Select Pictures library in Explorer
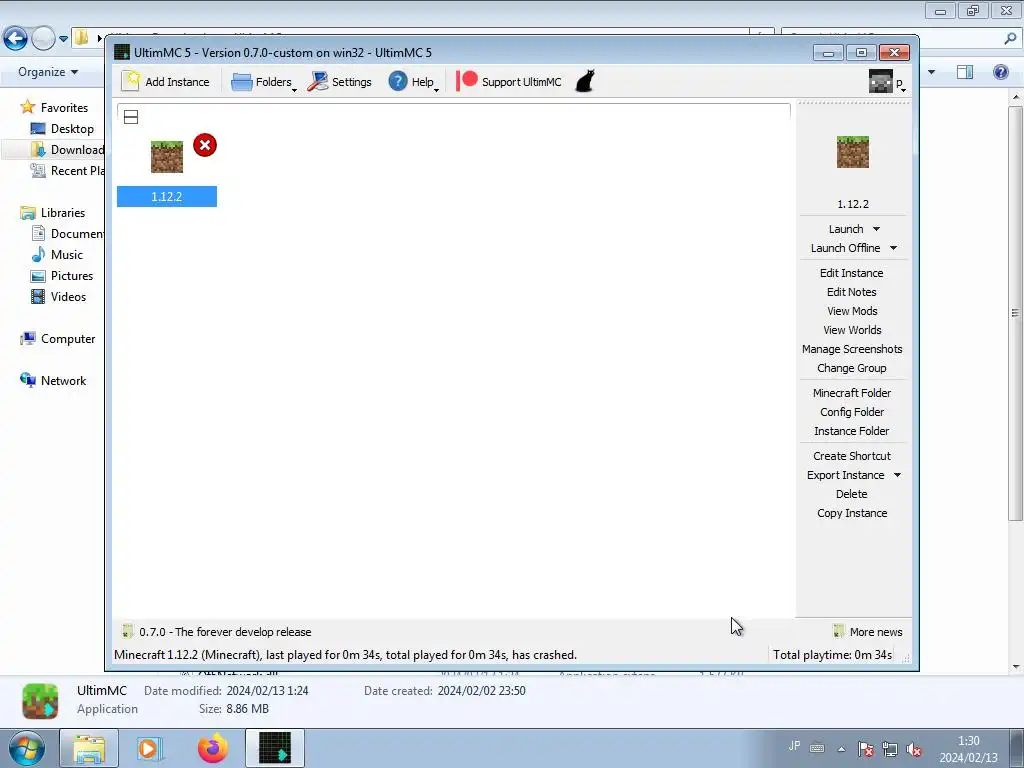 click(x=63, y=276)
